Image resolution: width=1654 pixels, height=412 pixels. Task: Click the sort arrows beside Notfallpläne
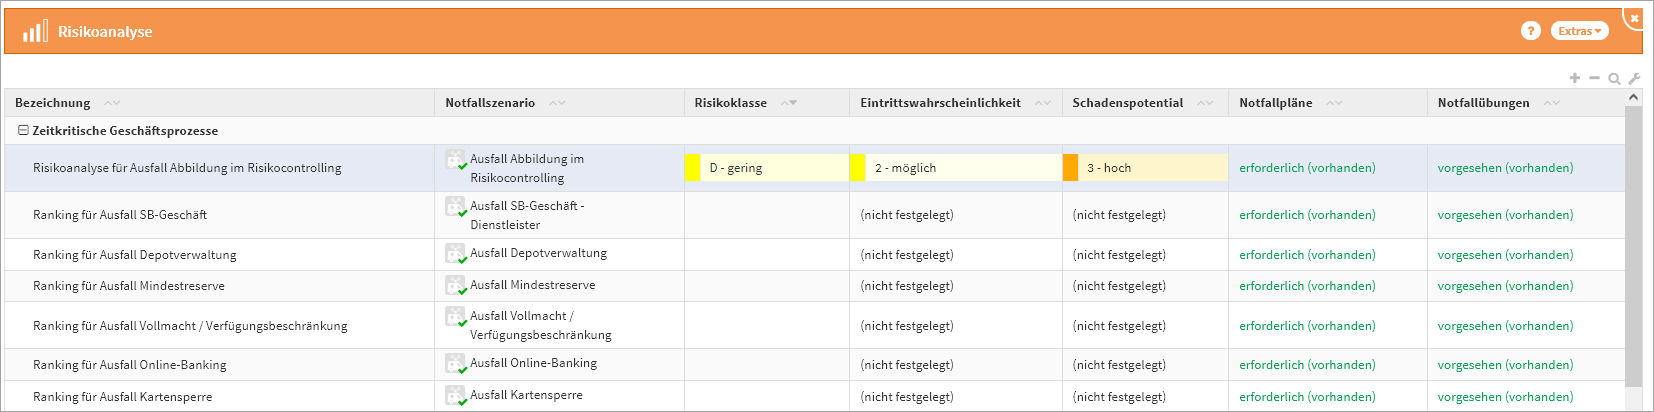[1334, 103]
